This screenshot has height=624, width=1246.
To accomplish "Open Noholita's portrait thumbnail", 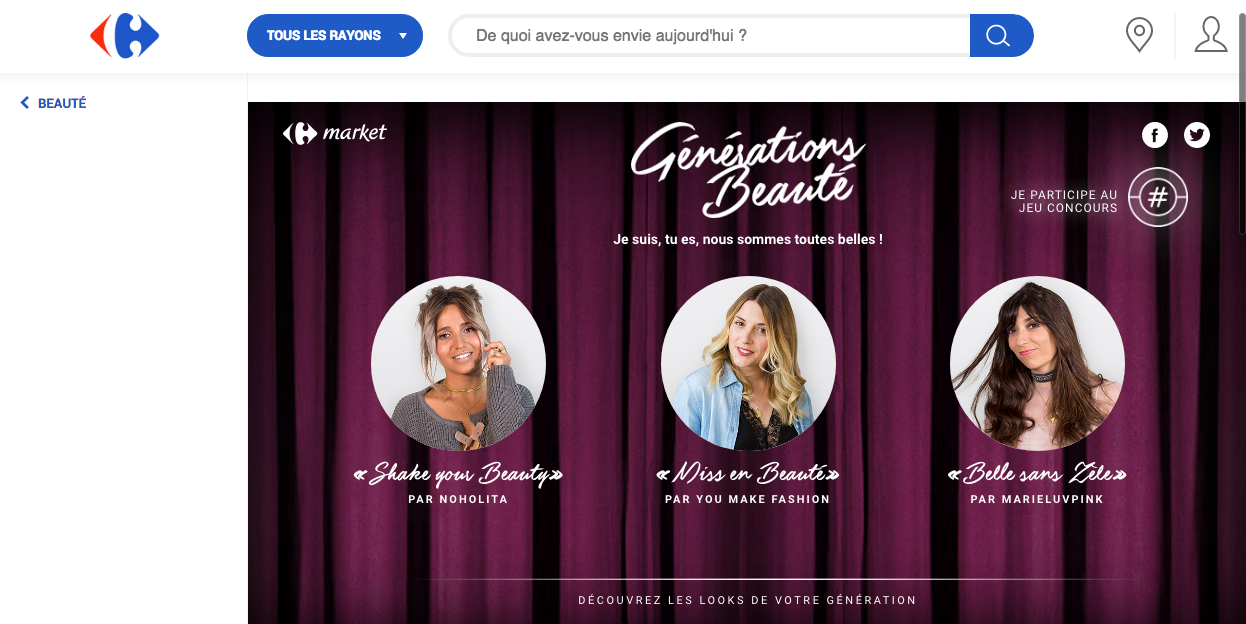I will tap(458, 363).
